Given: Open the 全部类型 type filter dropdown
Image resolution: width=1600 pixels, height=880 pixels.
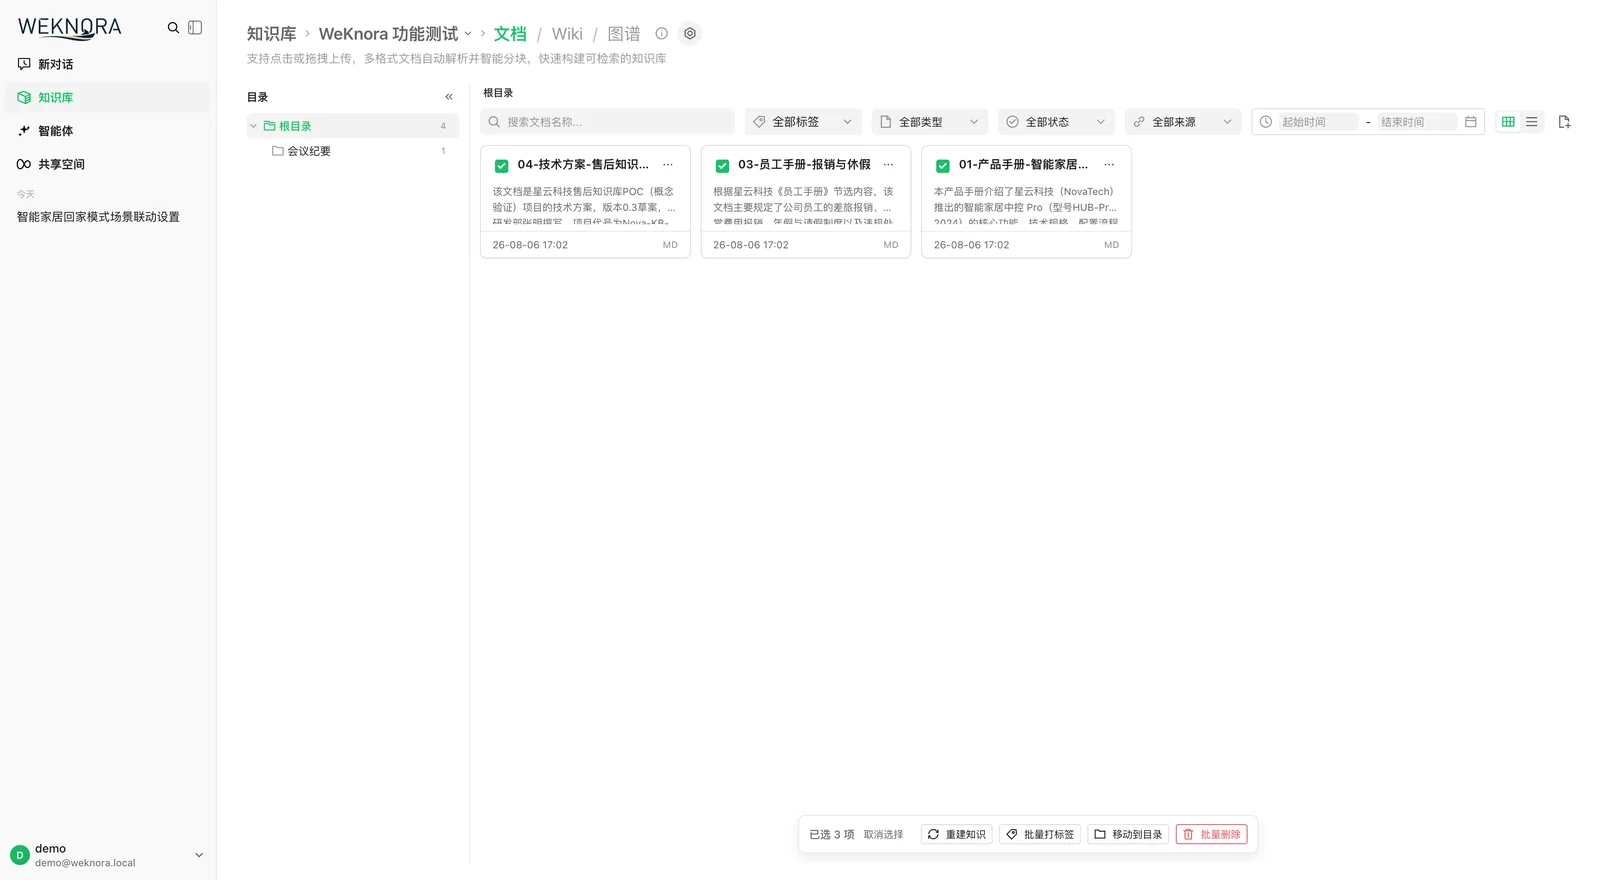Looking at the screenshot, I should (930, 122).
